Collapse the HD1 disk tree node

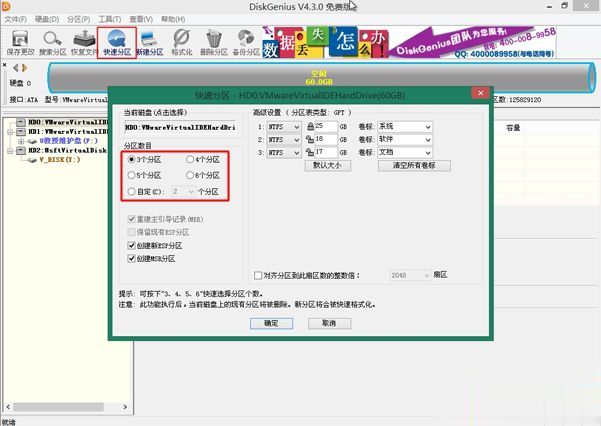pos(10,132)
